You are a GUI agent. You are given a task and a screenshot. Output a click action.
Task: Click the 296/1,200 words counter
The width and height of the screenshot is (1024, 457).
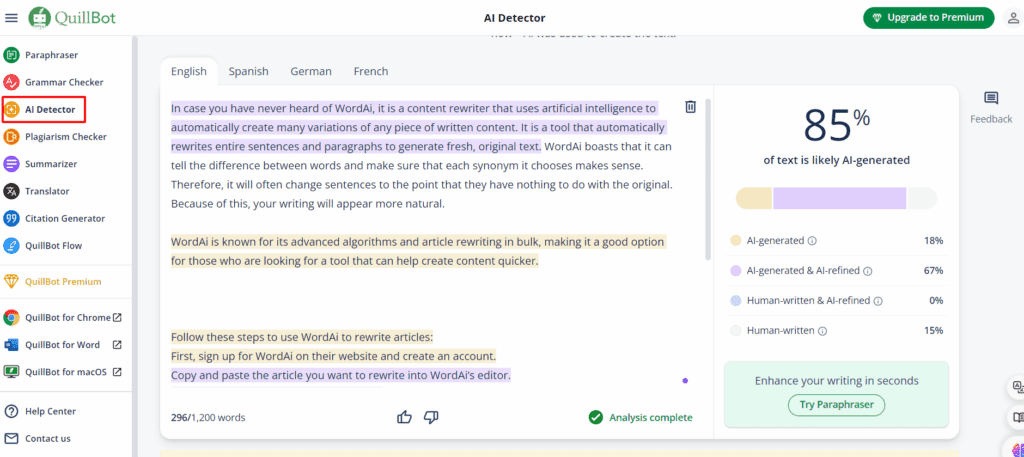pyautogui.click(x=208, y=418)
